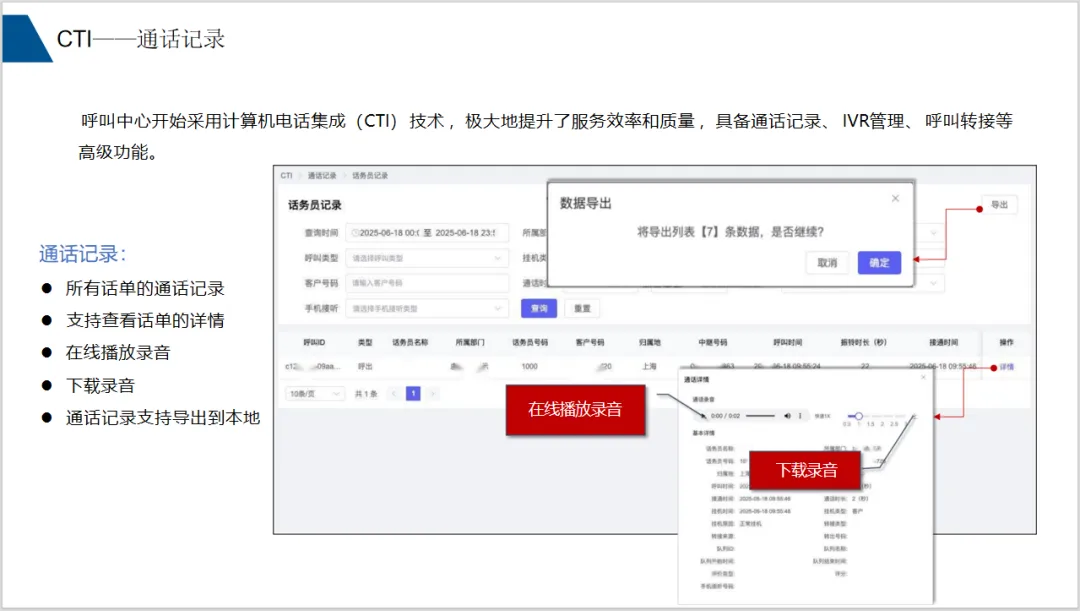Open the 呼叫类型 dropdown
The height and width of the screenshot is (611, 1080).
click(427, 258)
